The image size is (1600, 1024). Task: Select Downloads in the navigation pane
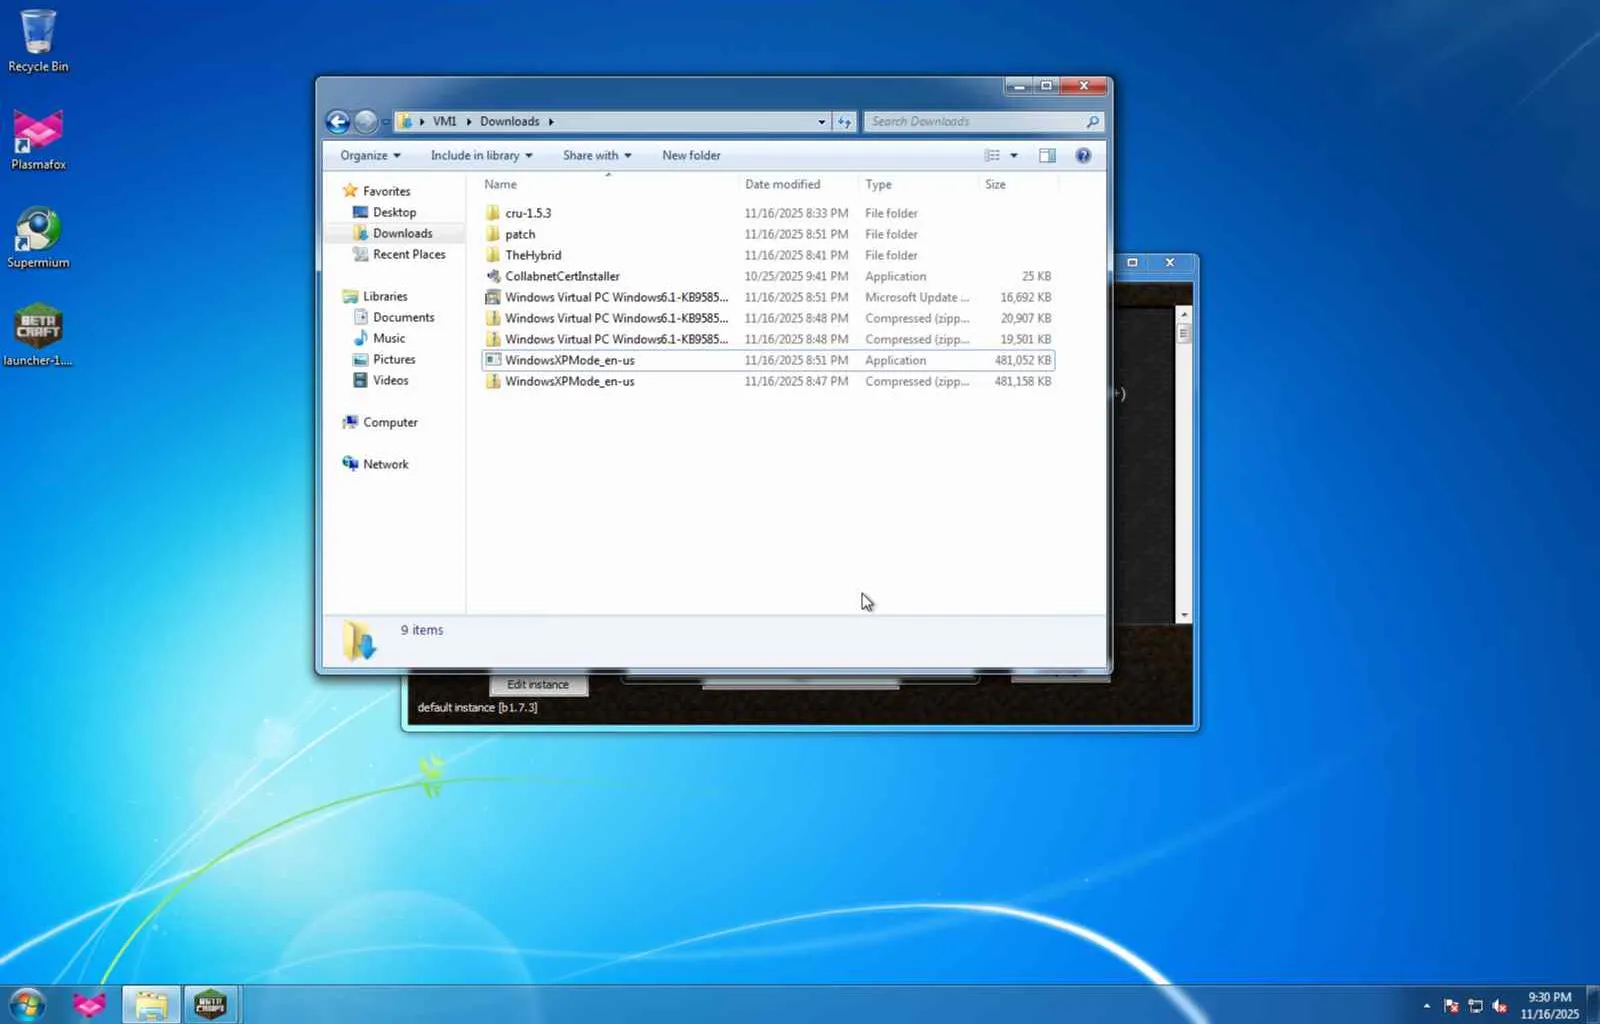[x=402, y=233]
